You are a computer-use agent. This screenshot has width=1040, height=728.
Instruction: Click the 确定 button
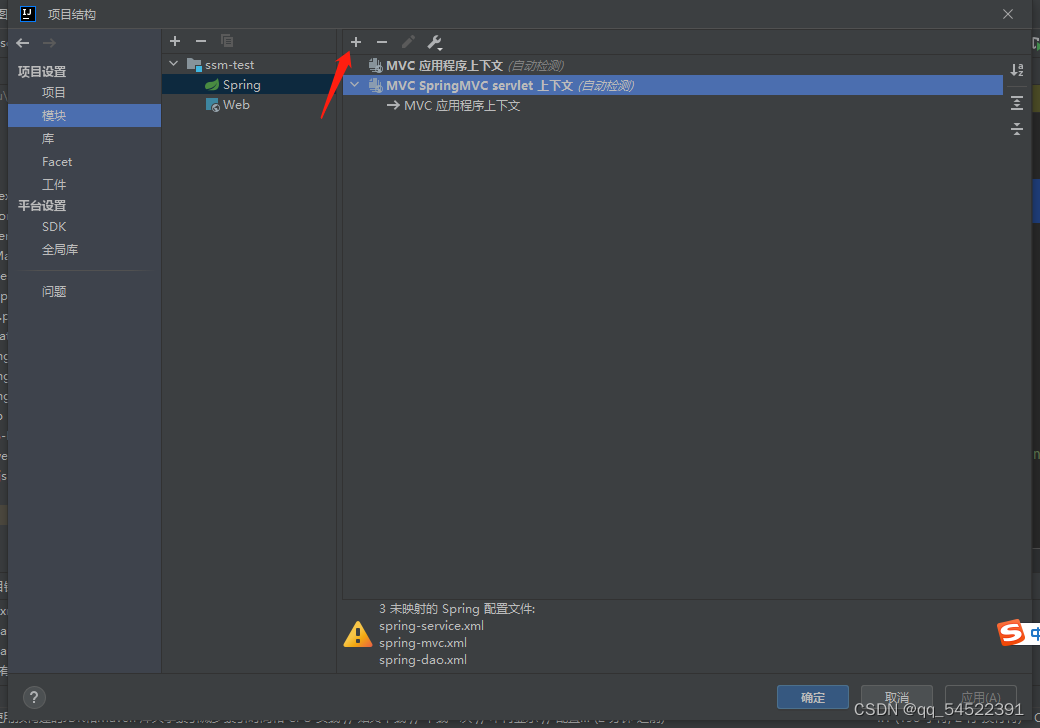(x=812, y=698)
